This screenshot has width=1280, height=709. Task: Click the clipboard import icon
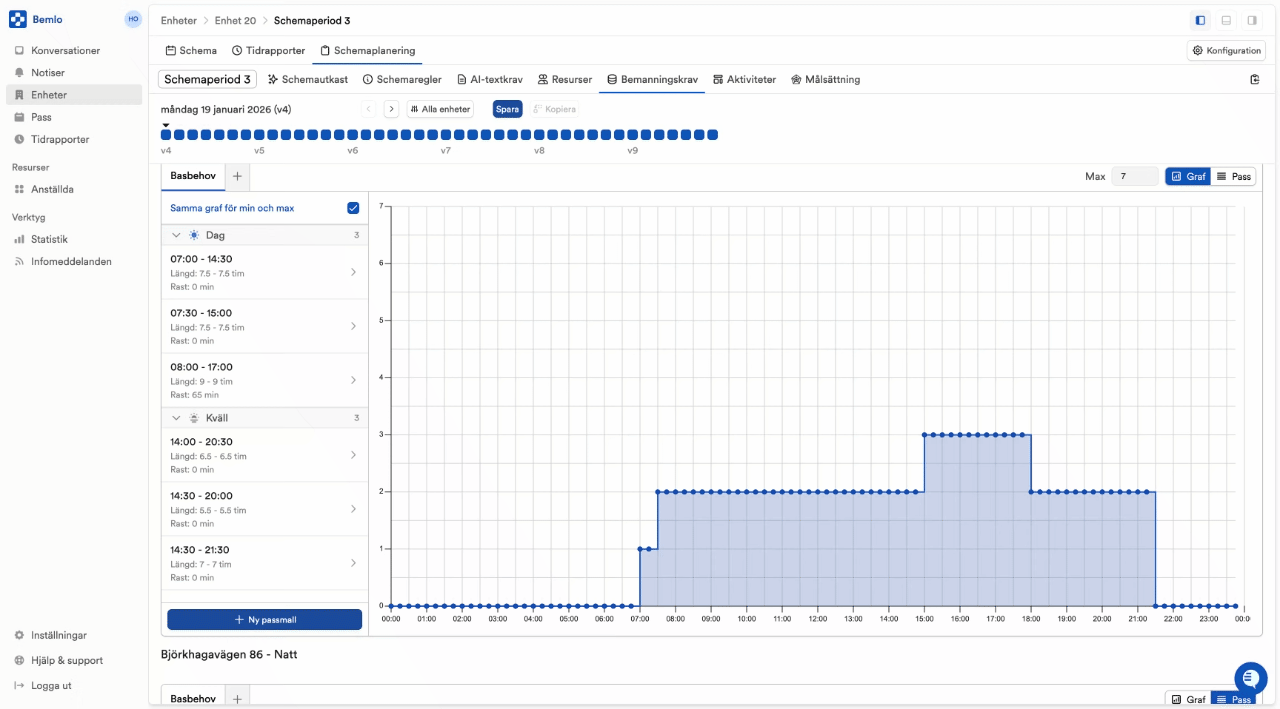click(x=1255, y=79)
